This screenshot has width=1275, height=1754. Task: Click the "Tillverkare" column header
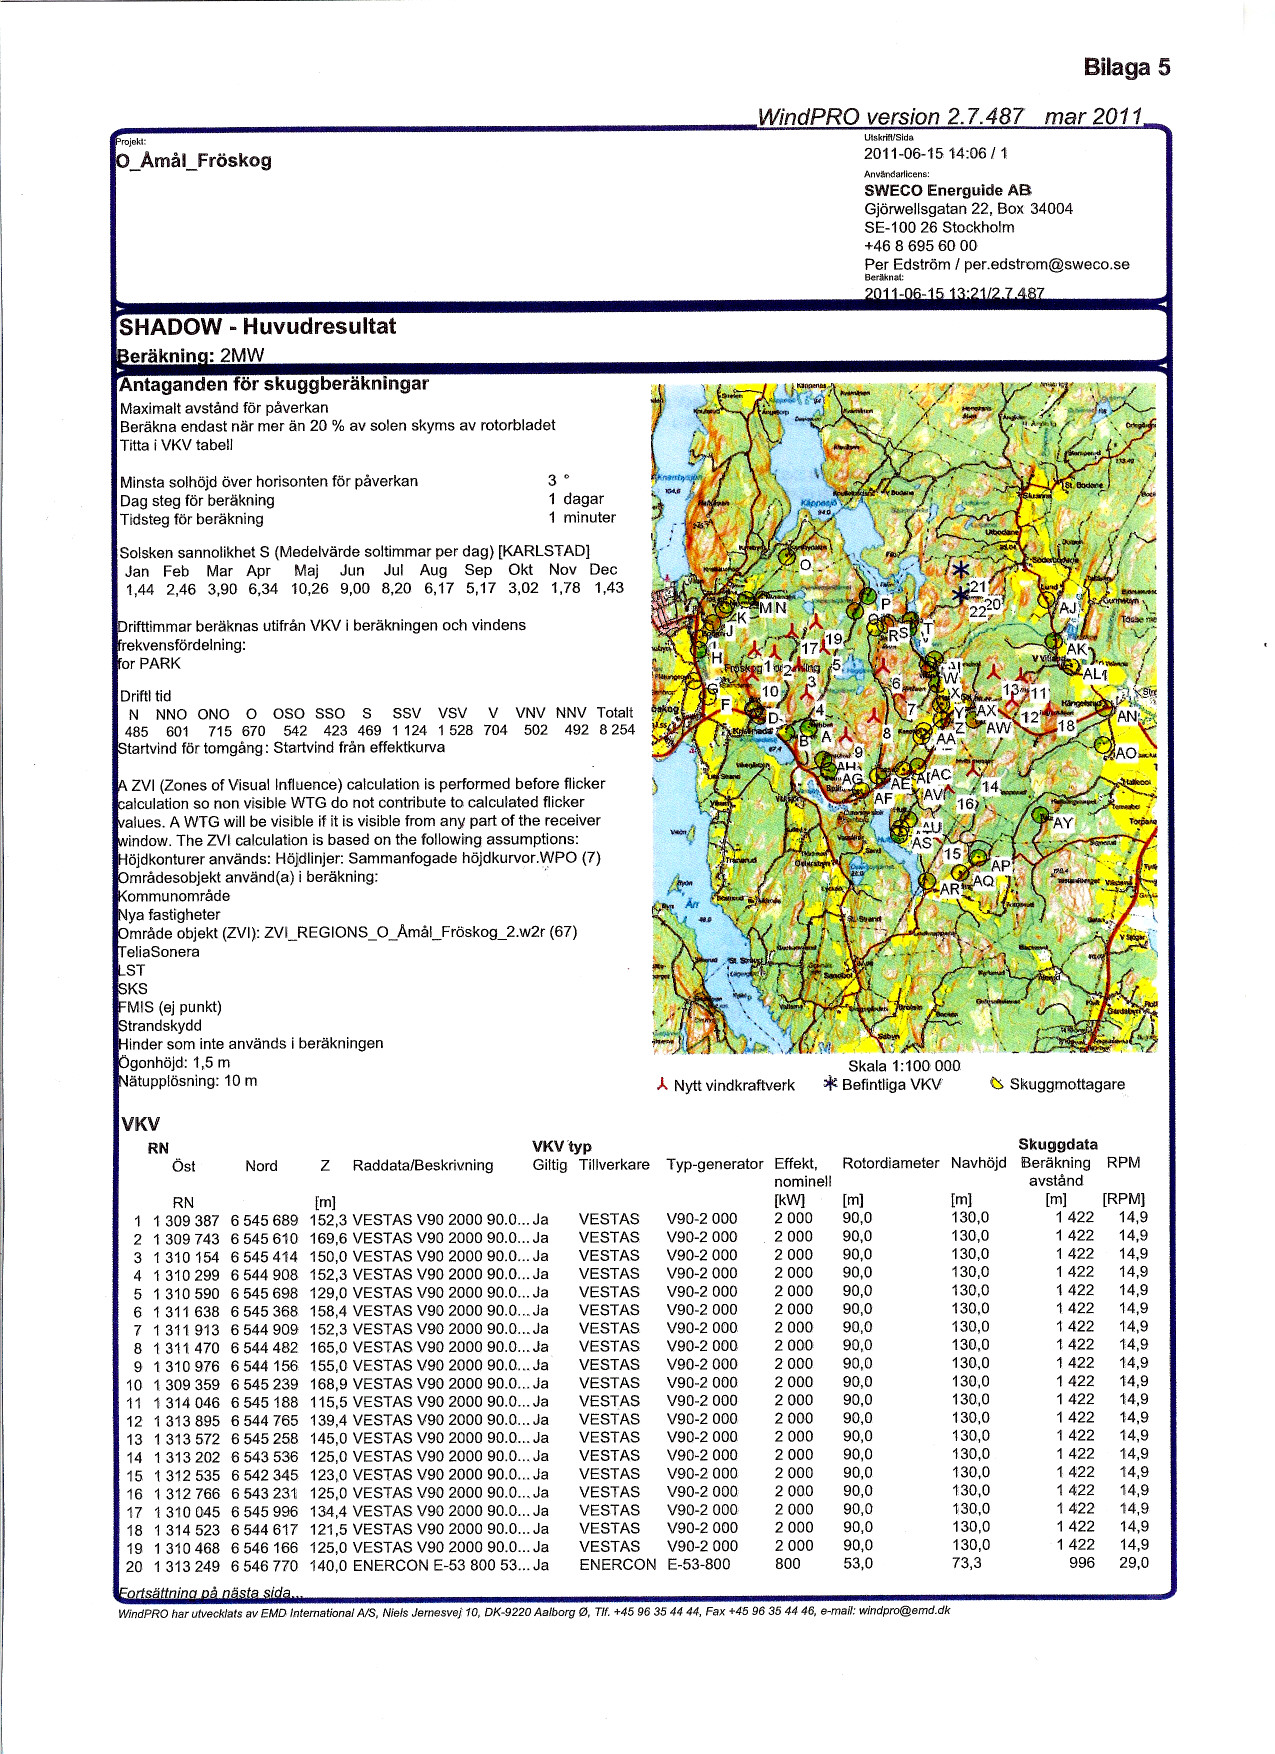pyautogui.click(x=614, y=1165)
